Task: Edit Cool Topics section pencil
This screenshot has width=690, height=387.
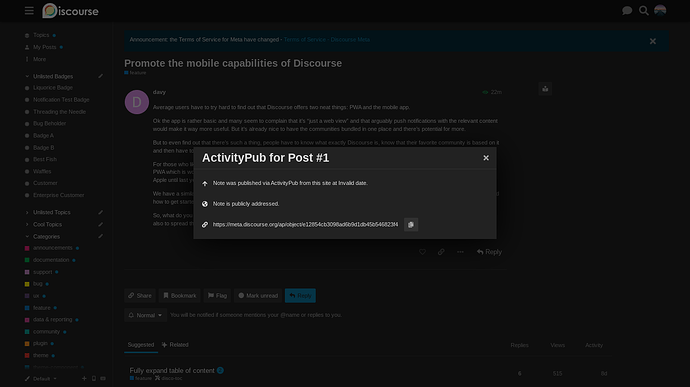Action: (x=101, y=225)
